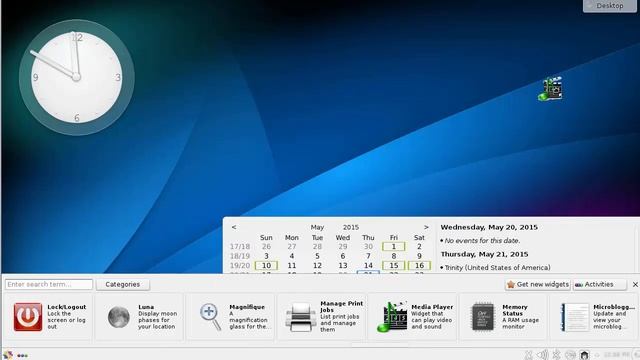Select Thursday May 14 in the calendar
Screen dimensions: 640x360
[x=368, y=266]
